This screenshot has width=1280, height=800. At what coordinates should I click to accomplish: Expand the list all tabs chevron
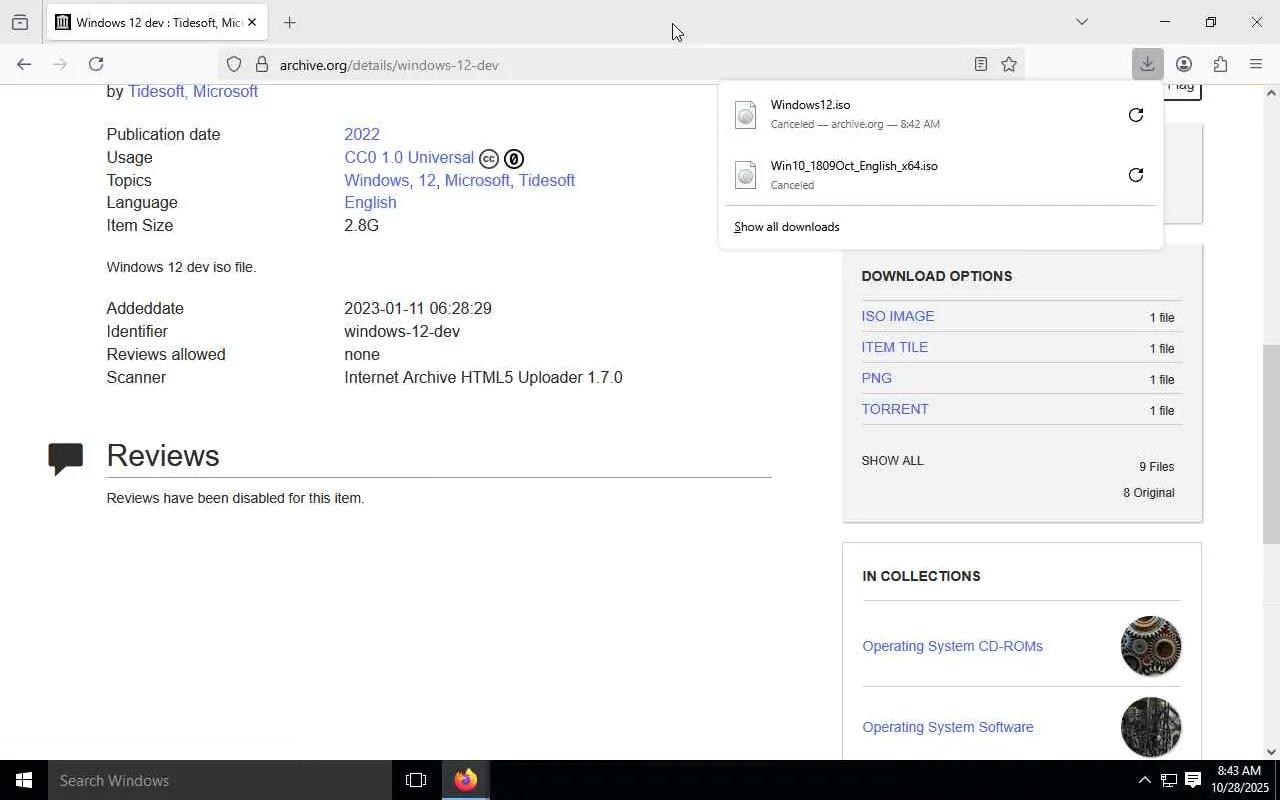pyautogui.click(x=1081, y=22)
